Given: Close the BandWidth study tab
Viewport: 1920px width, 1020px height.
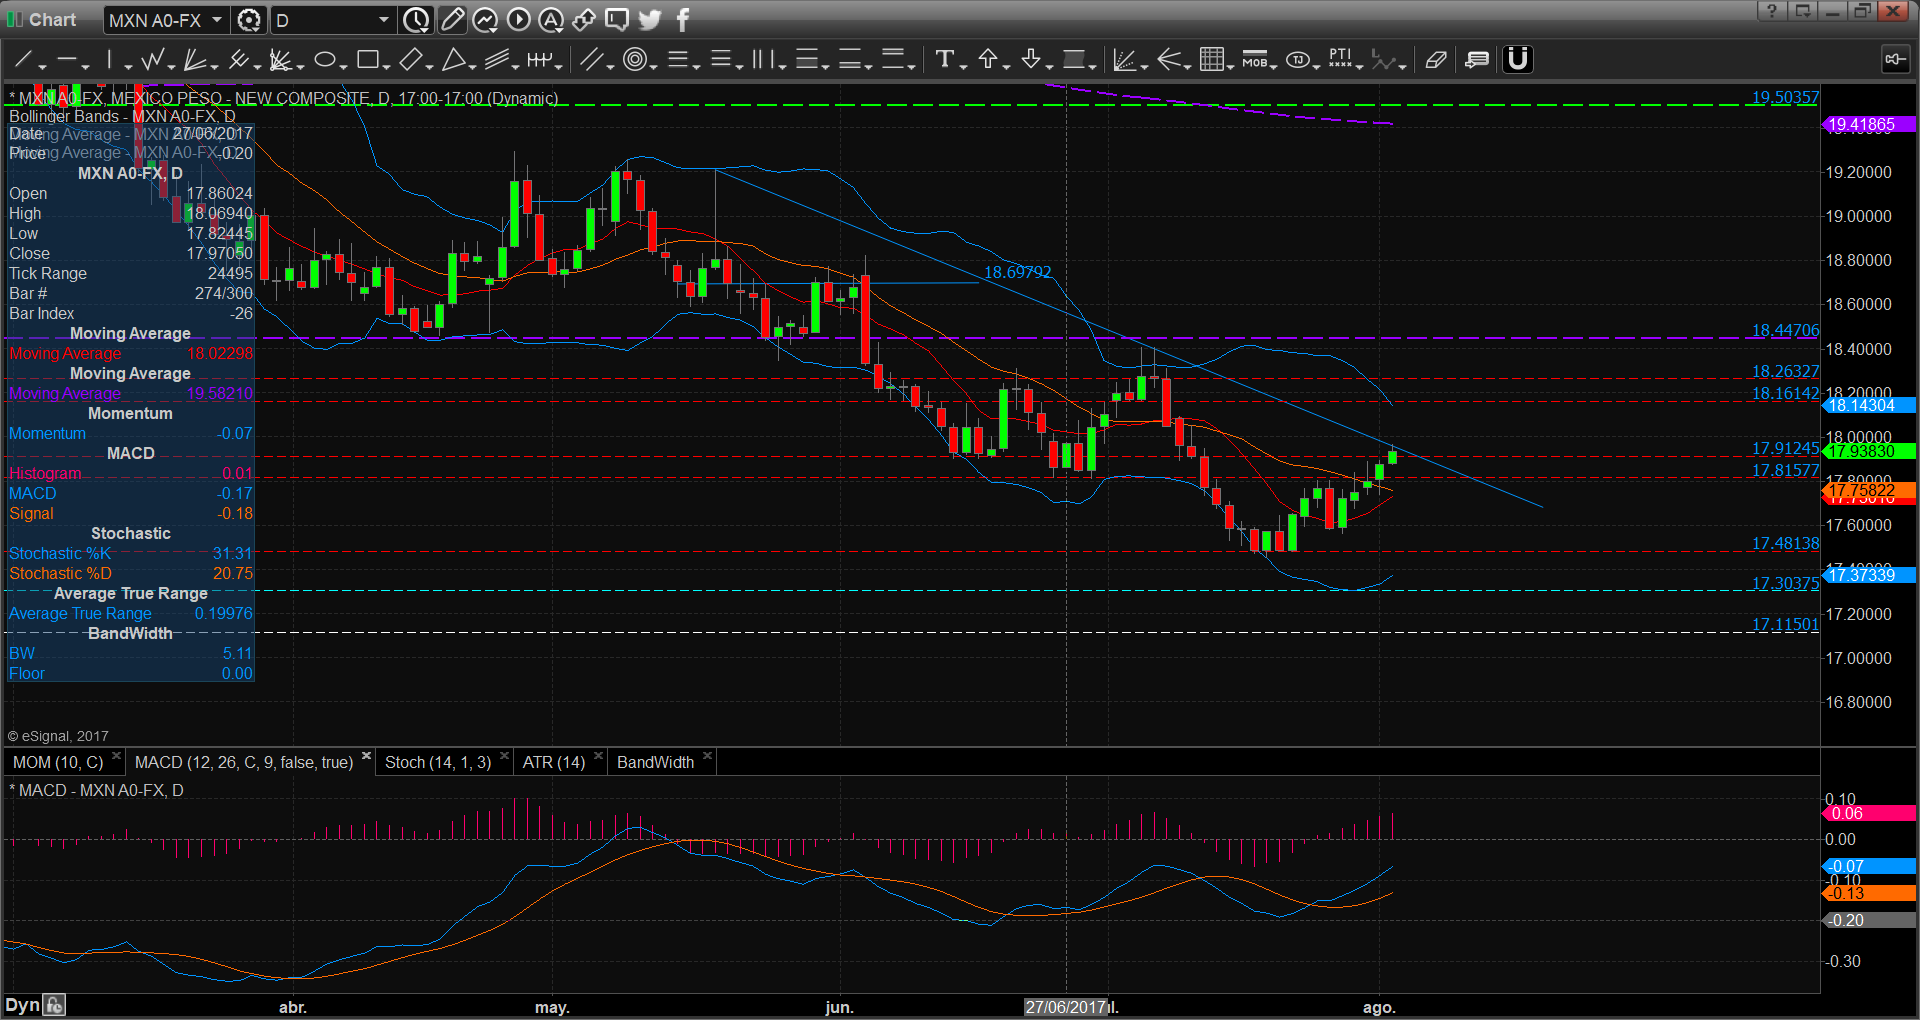Looking at the screenshot, I should 707,756.
